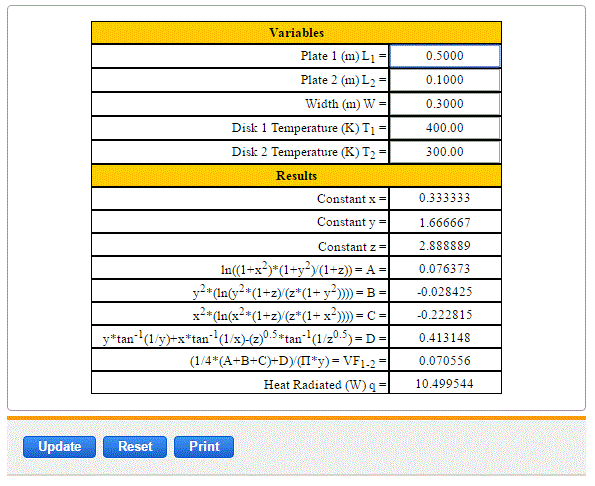Click the formula label ending '= B ='
Screen dimensions: 595x486
coord(290,292)
